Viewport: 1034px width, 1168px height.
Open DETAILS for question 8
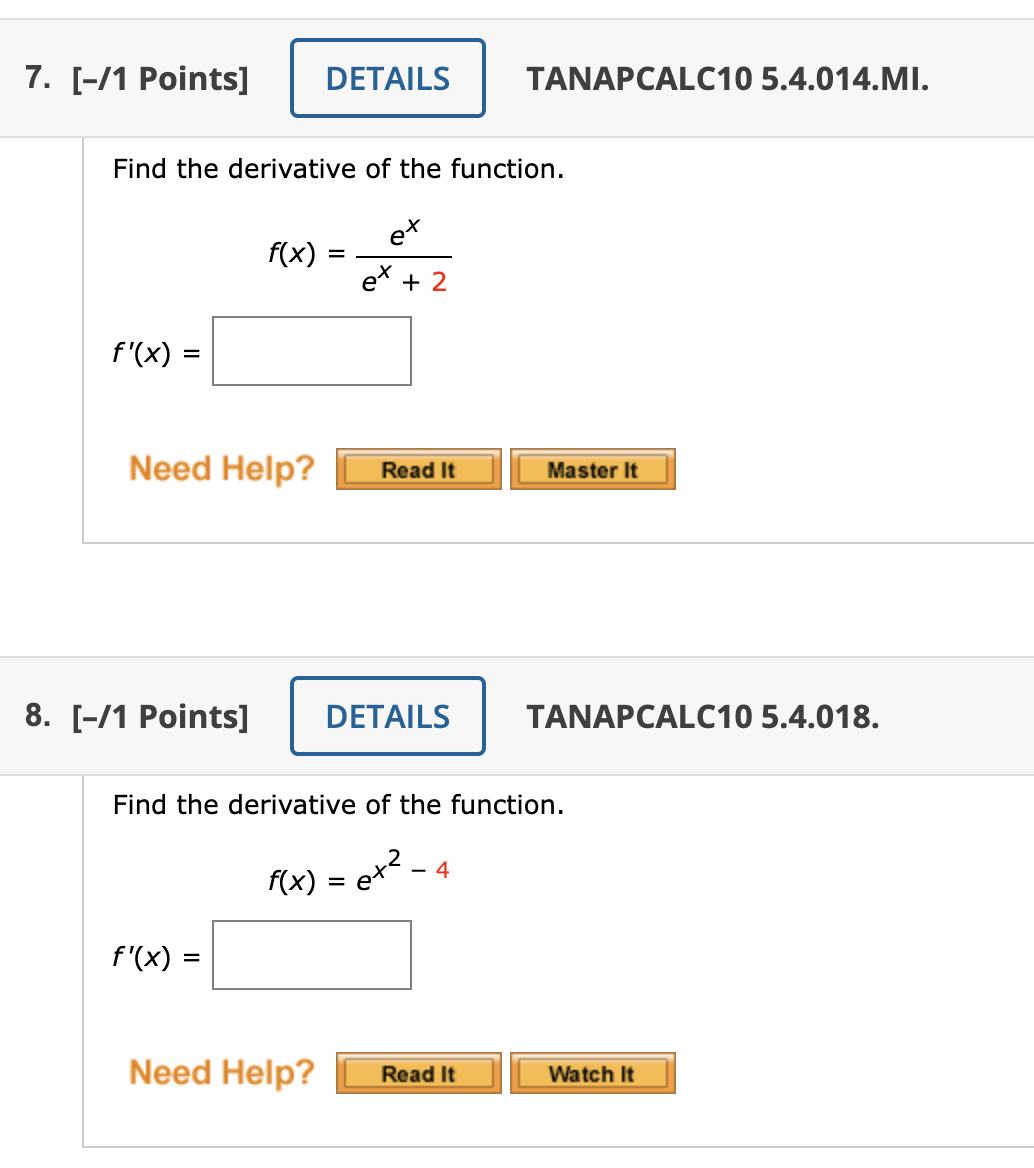click(x=387, y=716)
